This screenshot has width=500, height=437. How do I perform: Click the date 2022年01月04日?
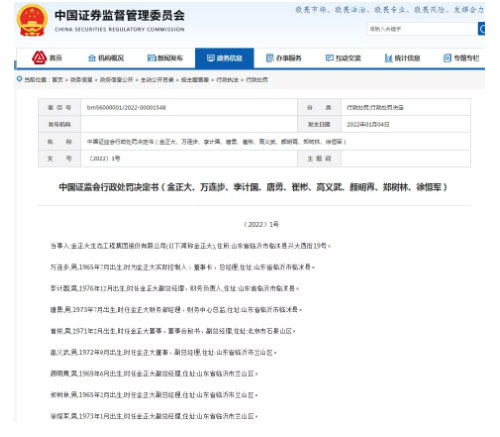pyautogui.click(x=368, y=124)
